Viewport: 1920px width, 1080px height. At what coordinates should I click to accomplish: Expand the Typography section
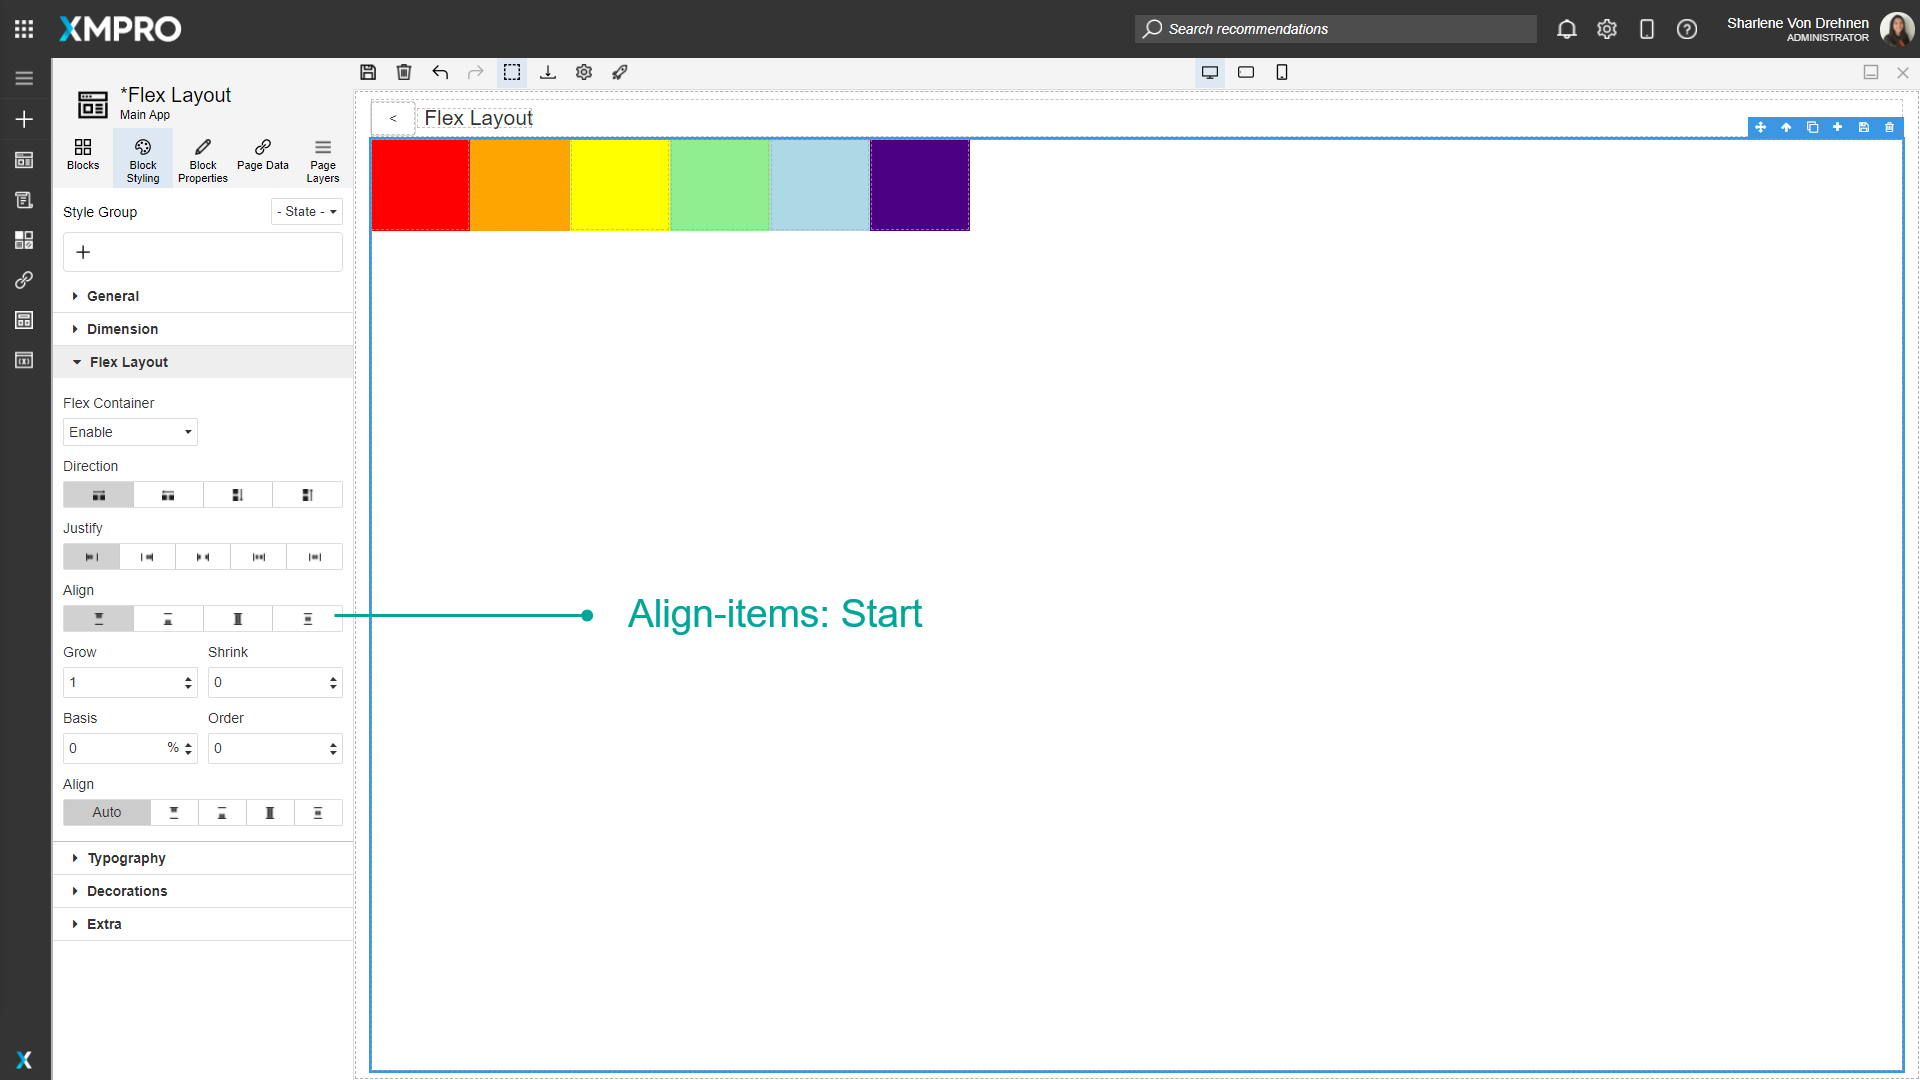pos(126,858)
